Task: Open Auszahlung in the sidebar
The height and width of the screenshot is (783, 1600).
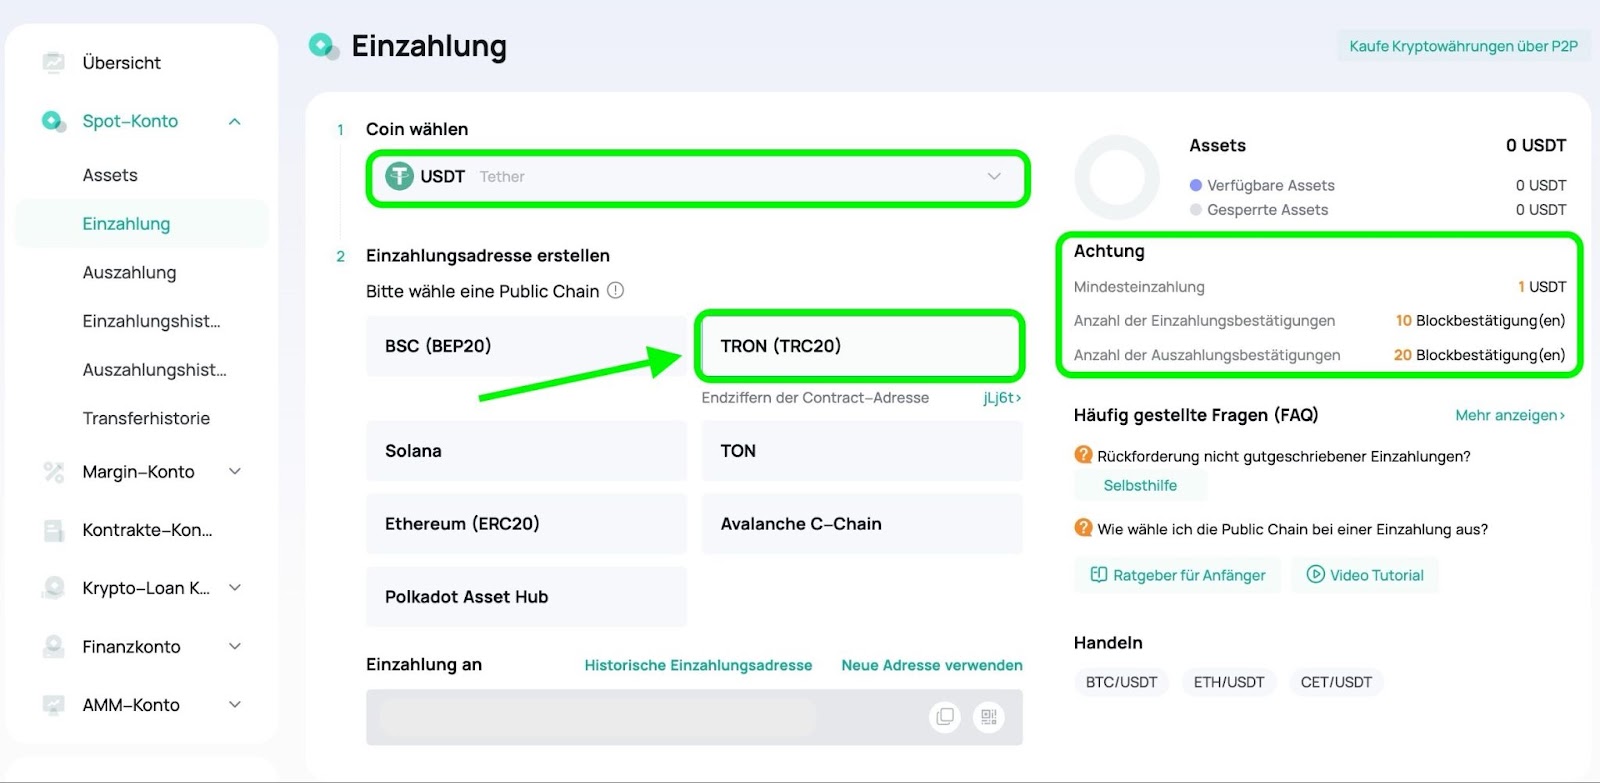Action: pyautogui.click(x=129, y=272)
